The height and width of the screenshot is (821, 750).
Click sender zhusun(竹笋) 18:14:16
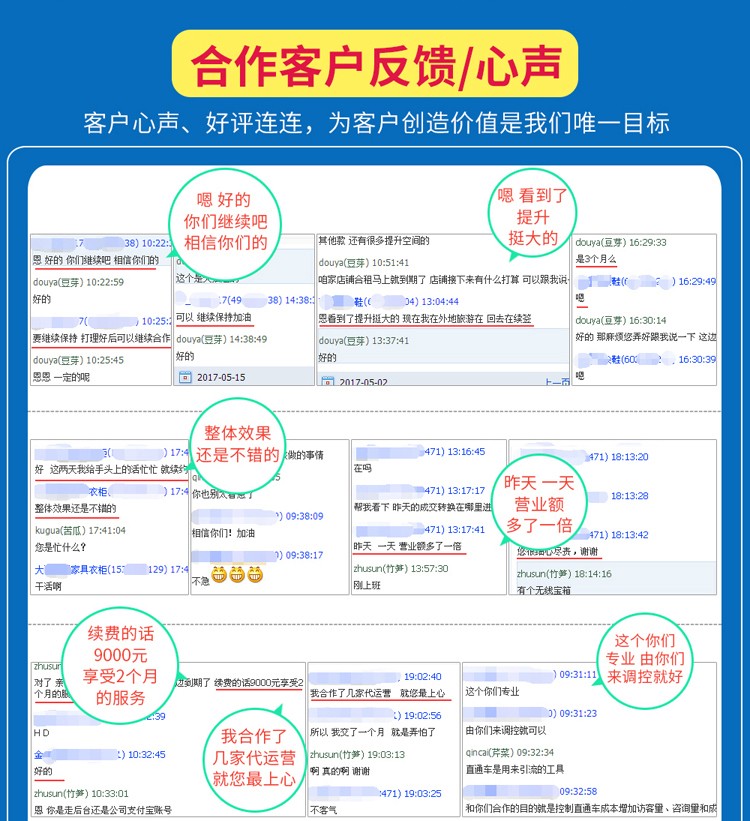[x=565, y=574]
